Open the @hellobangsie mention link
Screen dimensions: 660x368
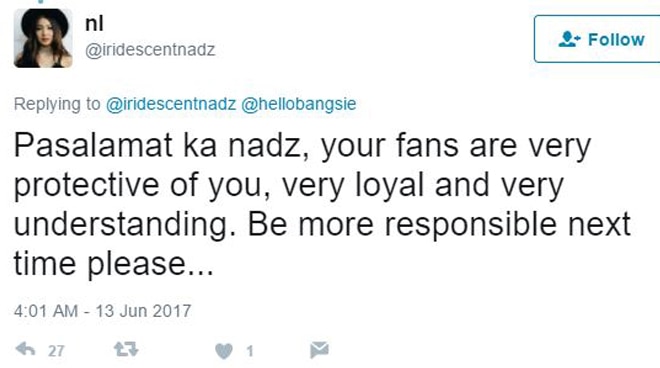click(x=299, y=104)
